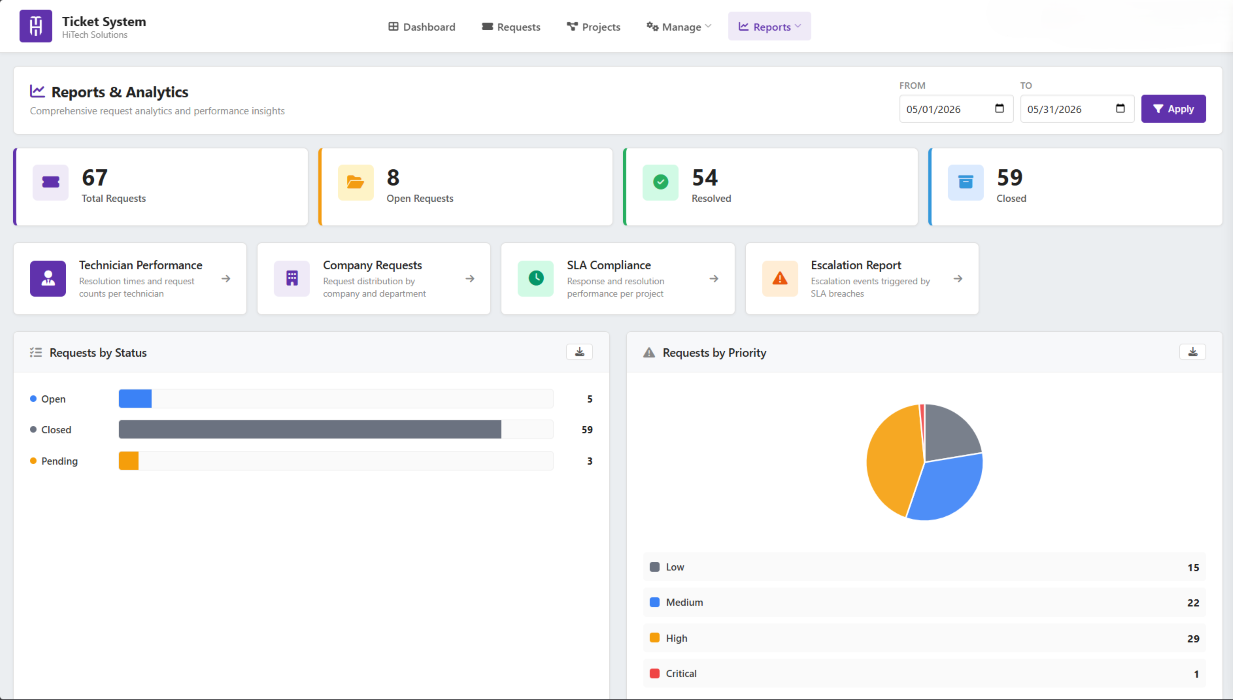This screenshot has width=1233, height=700.
Task: Click the Open Requests folder icon
Action: click(x=356, y=183)
